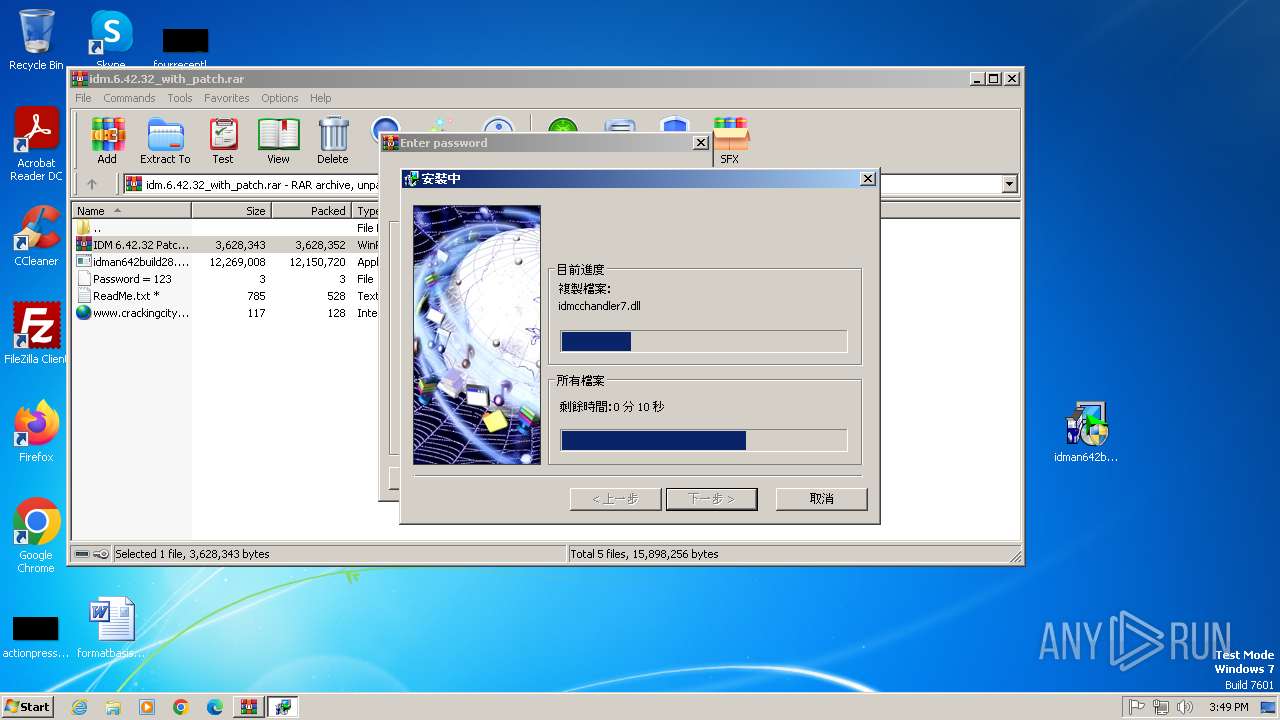Viewport: 1280px width, 720px height.
Task: Select the idman642b... installer desktop icon
Action: (1086, 432)
